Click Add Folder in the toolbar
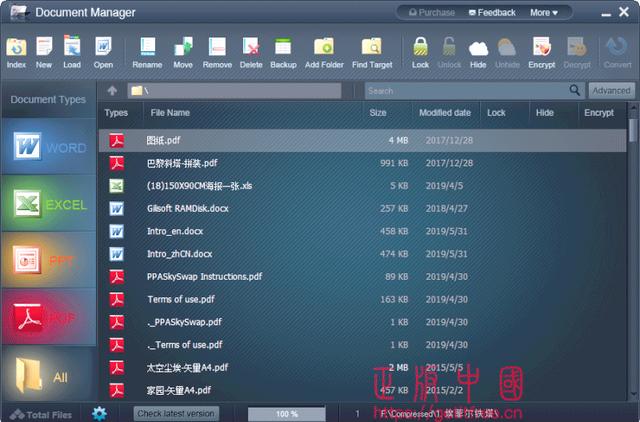The height and width of the screenshot is (422, 640). [324, 52]
